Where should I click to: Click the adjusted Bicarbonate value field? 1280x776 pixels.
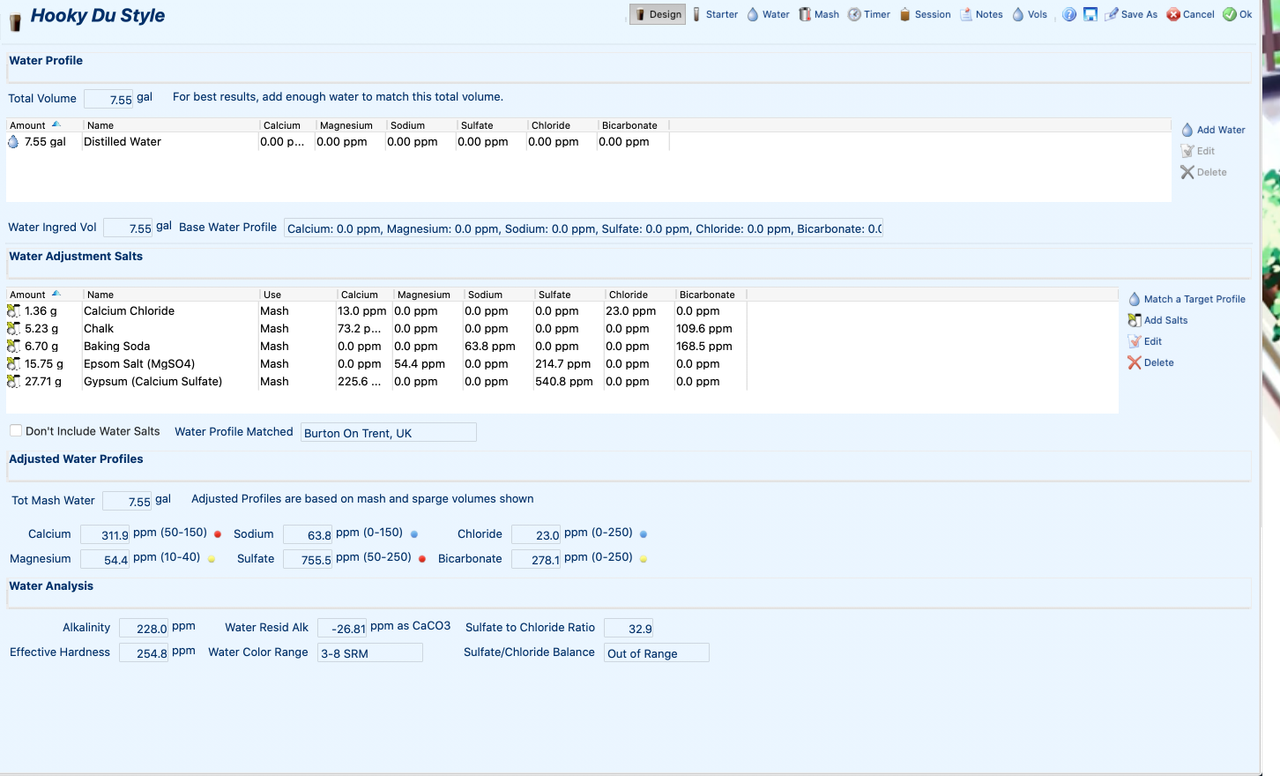[537, 560]
